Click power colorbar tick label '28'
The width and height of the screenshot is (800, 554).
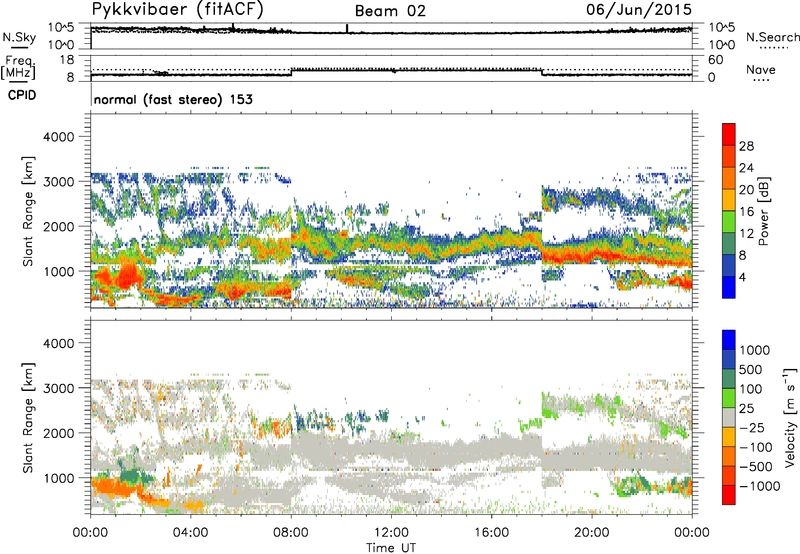click(746, 146)
